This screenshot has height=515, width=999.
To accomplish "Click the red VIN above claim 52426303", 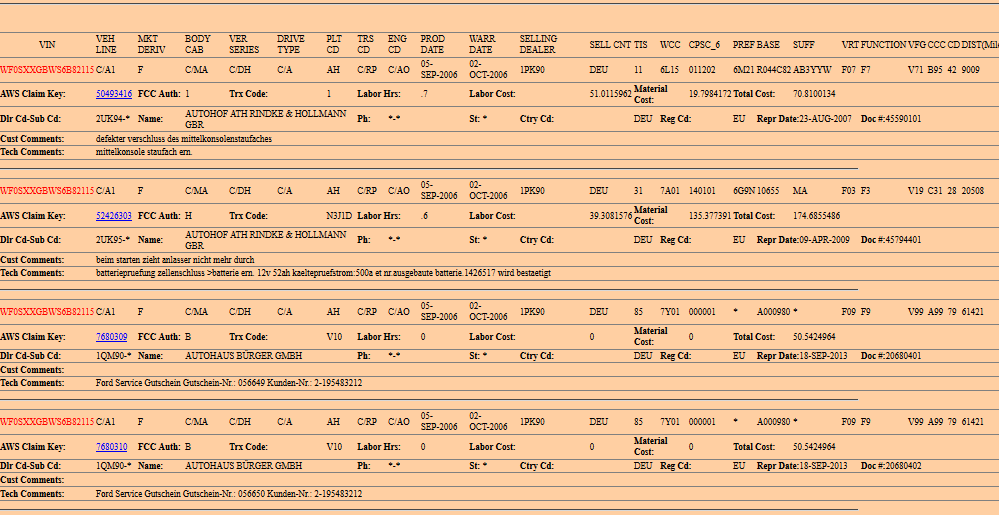I will tap(46, 190).
